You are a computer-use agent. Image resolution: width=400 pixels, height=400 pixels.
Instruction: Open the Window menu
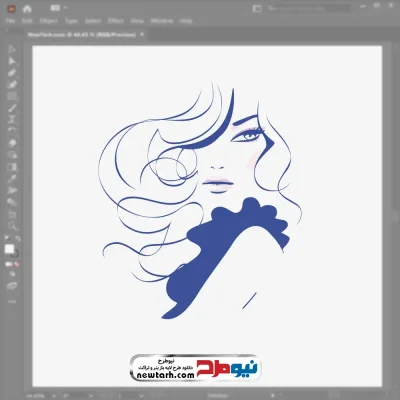point(162,21)
